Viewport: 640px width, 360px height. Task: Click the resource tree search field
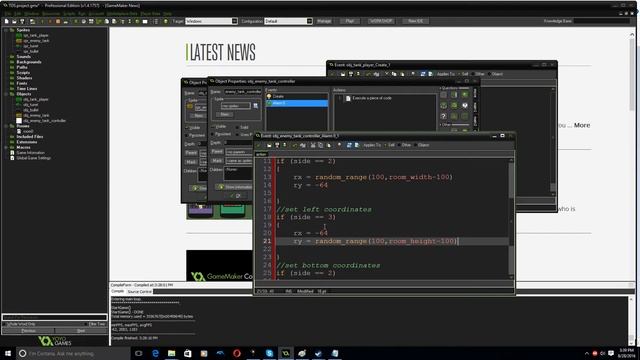(54, 317)
